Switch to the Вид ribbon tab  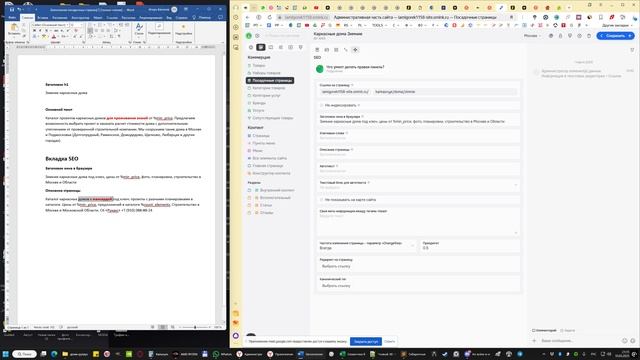point(169,18)
